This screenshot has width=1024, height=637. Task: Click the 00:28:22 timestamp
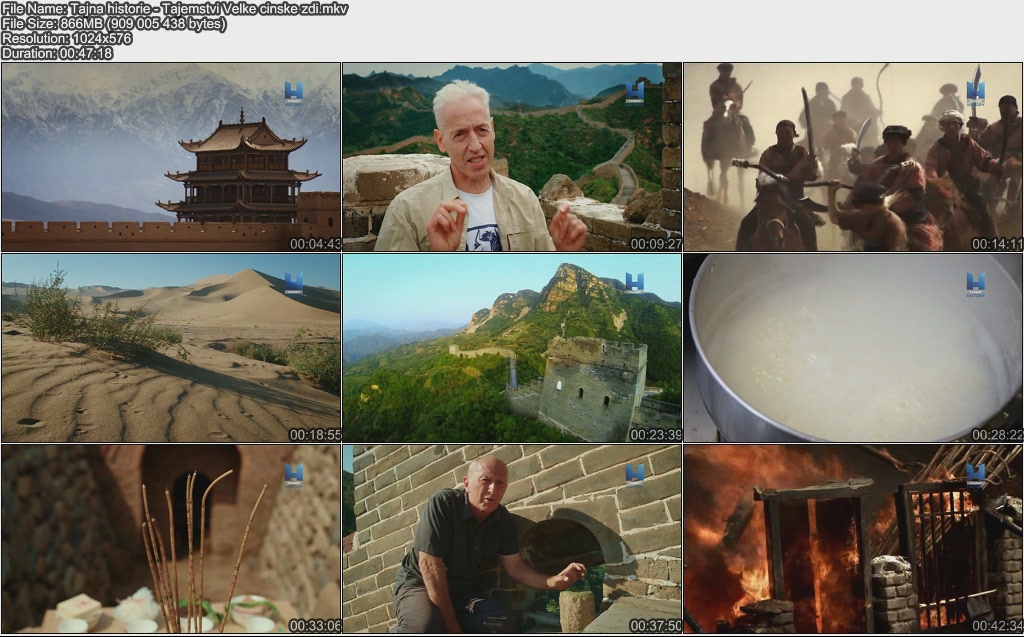click(x=997, y=435)
